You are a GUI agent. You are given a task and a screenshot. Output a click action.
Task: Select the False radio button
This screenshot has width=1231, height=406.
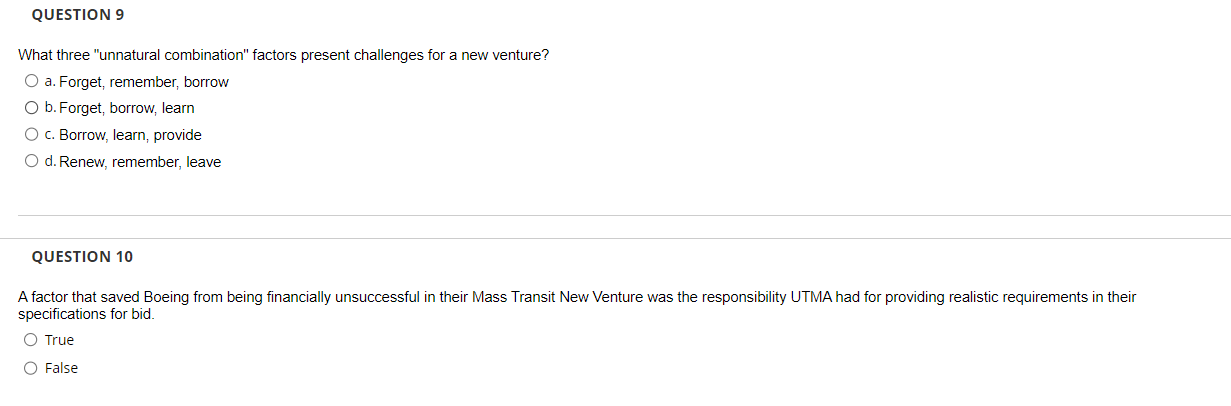click(32, 368)
